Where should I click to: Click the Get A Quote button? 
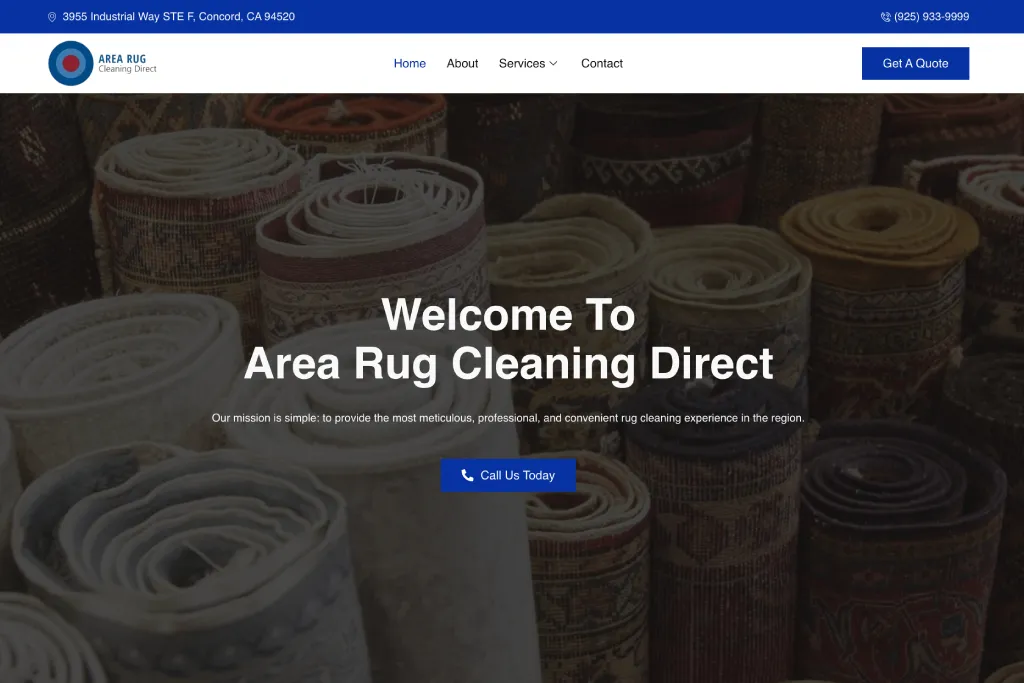(915, 63)
